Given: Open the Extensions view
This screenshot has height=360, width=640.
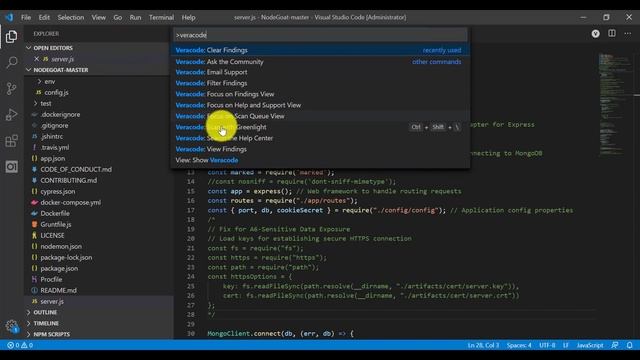Looking at the screenshot, I should pyautogui.click(x=11, y=141).
